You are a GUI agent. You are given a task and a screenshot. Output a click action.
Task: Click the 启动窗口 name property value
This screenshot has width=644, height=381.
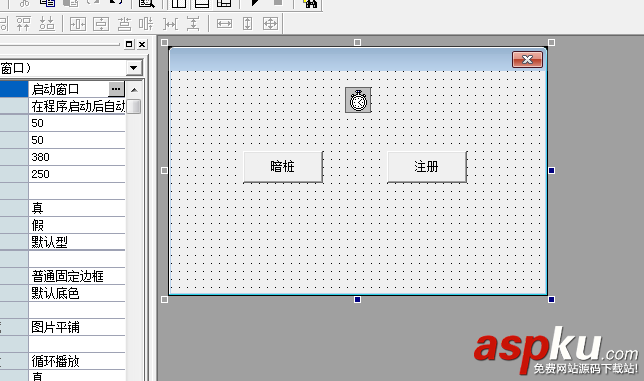(69, 89)
